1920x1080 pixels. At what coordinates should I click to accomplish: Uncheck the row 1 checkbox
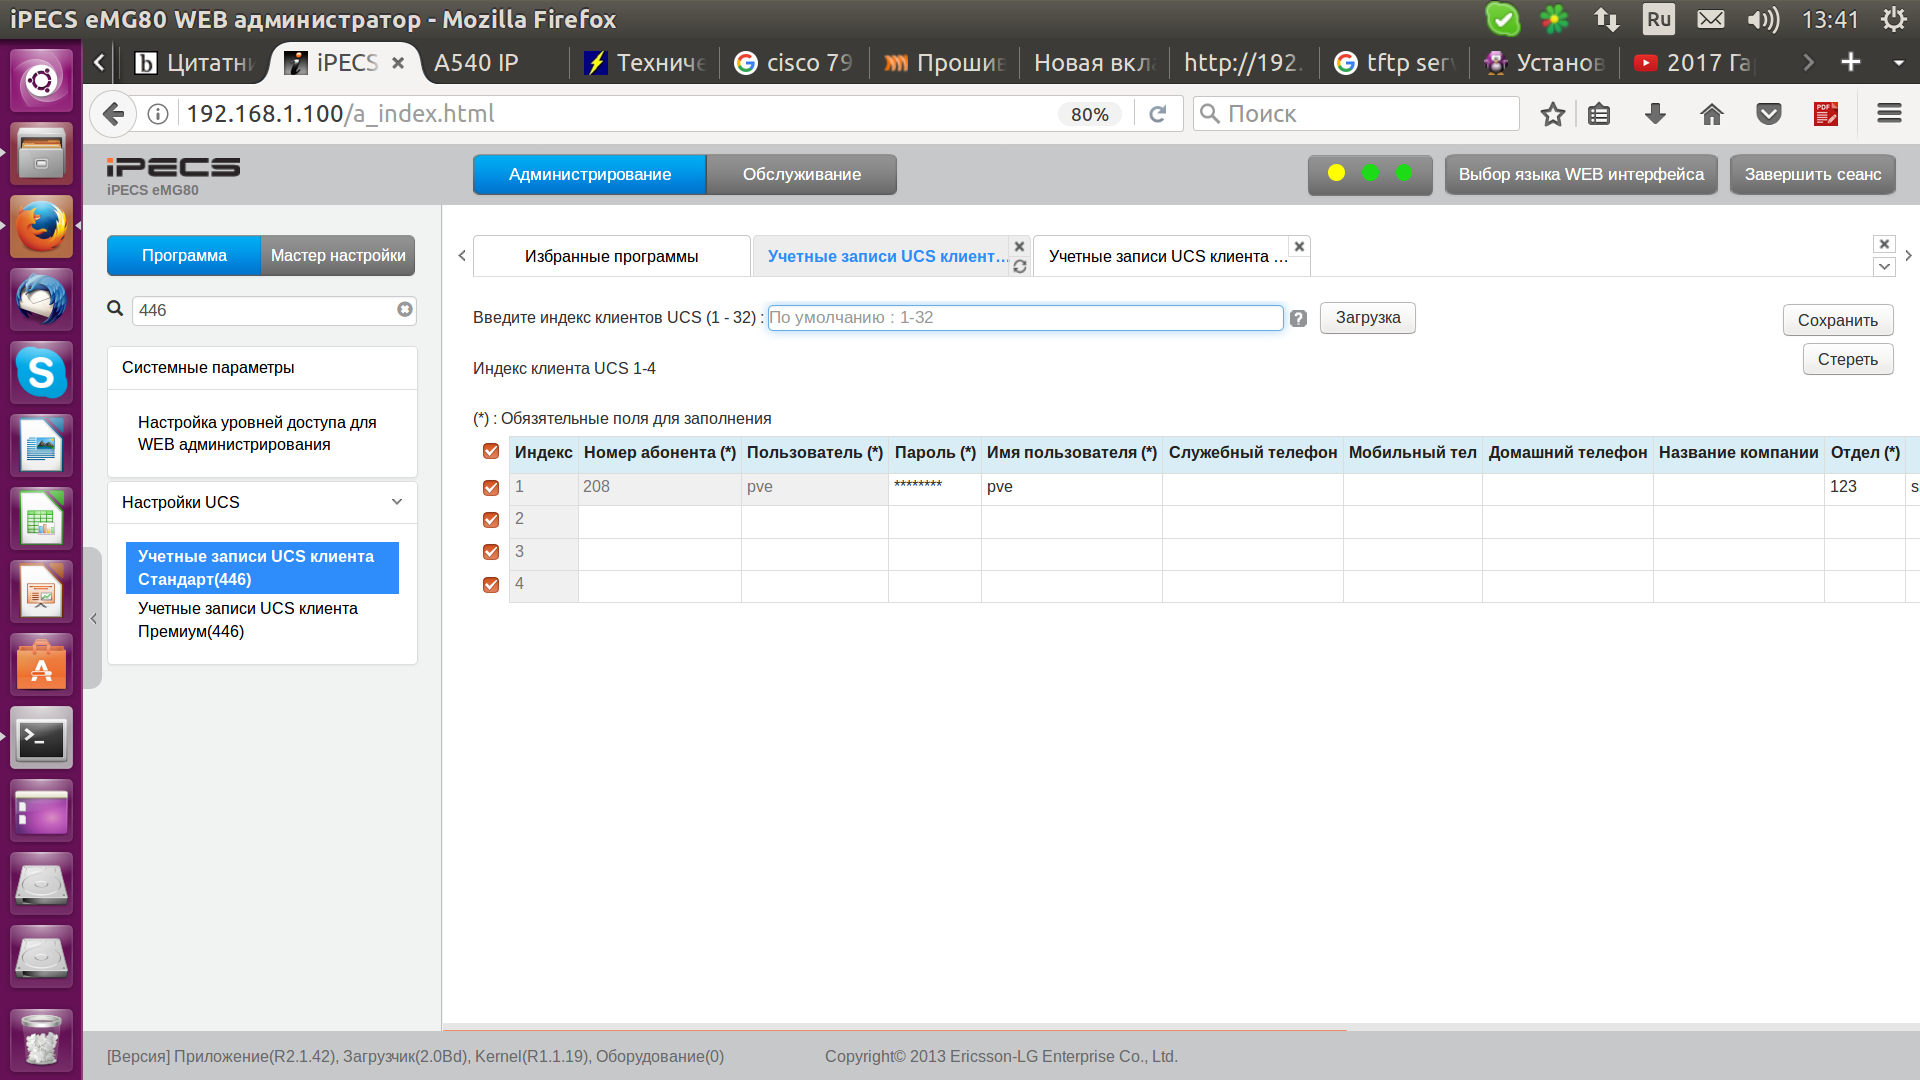coord(491,487)
